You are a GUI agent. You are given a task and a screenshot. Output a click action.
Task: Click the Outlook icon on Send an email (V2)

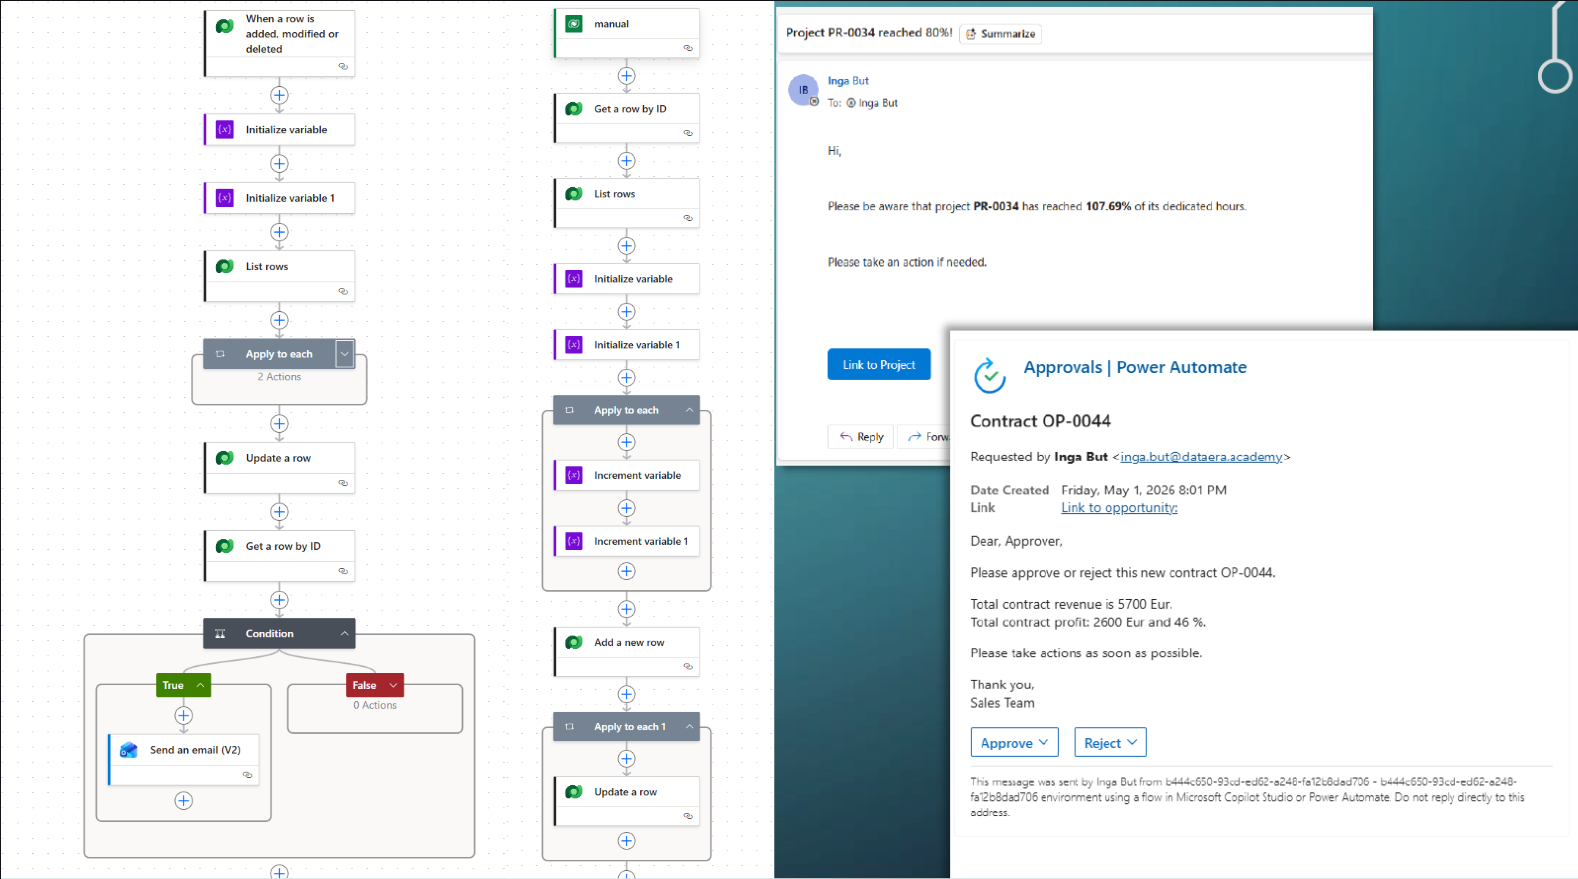[129, 750]
